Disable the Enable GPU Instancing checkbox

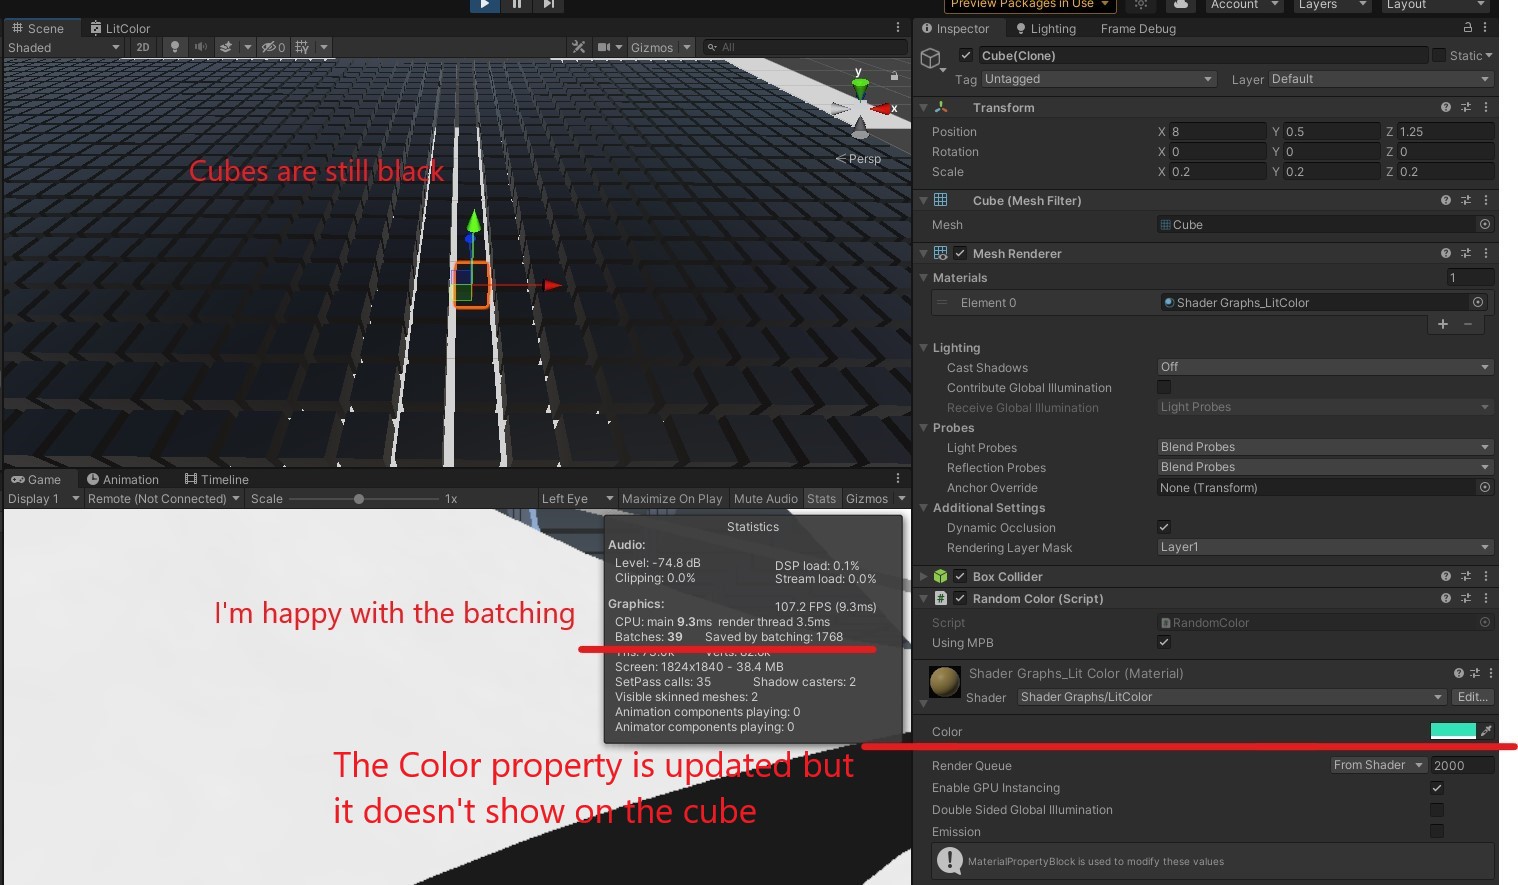[x=1437, y=787]
